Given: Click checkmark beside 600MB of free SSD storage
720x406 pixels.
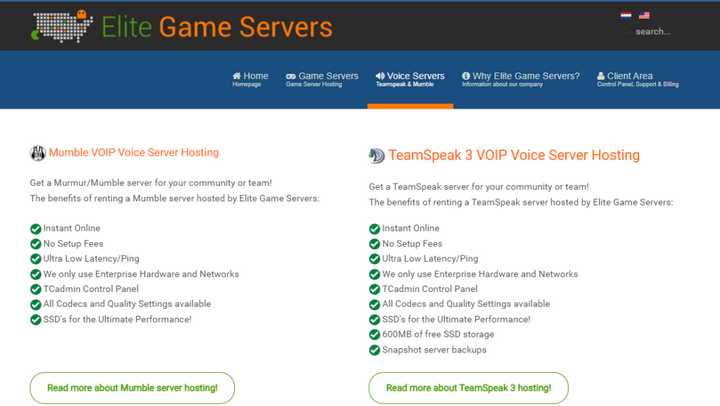Looking at the screenshot, I should pos(375,335).
